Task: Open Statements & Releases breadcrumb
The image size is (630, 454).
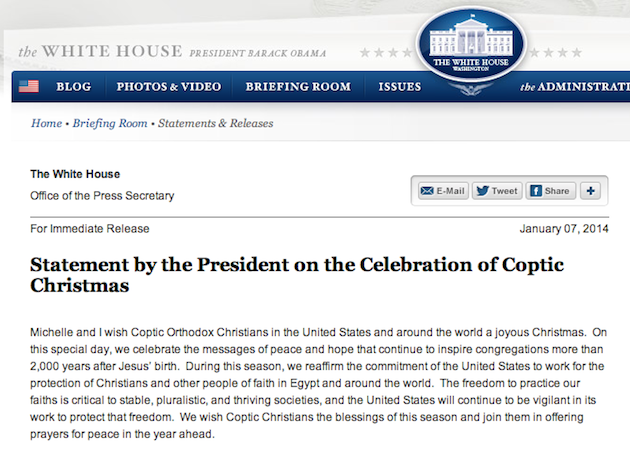Action: (215, 123)
